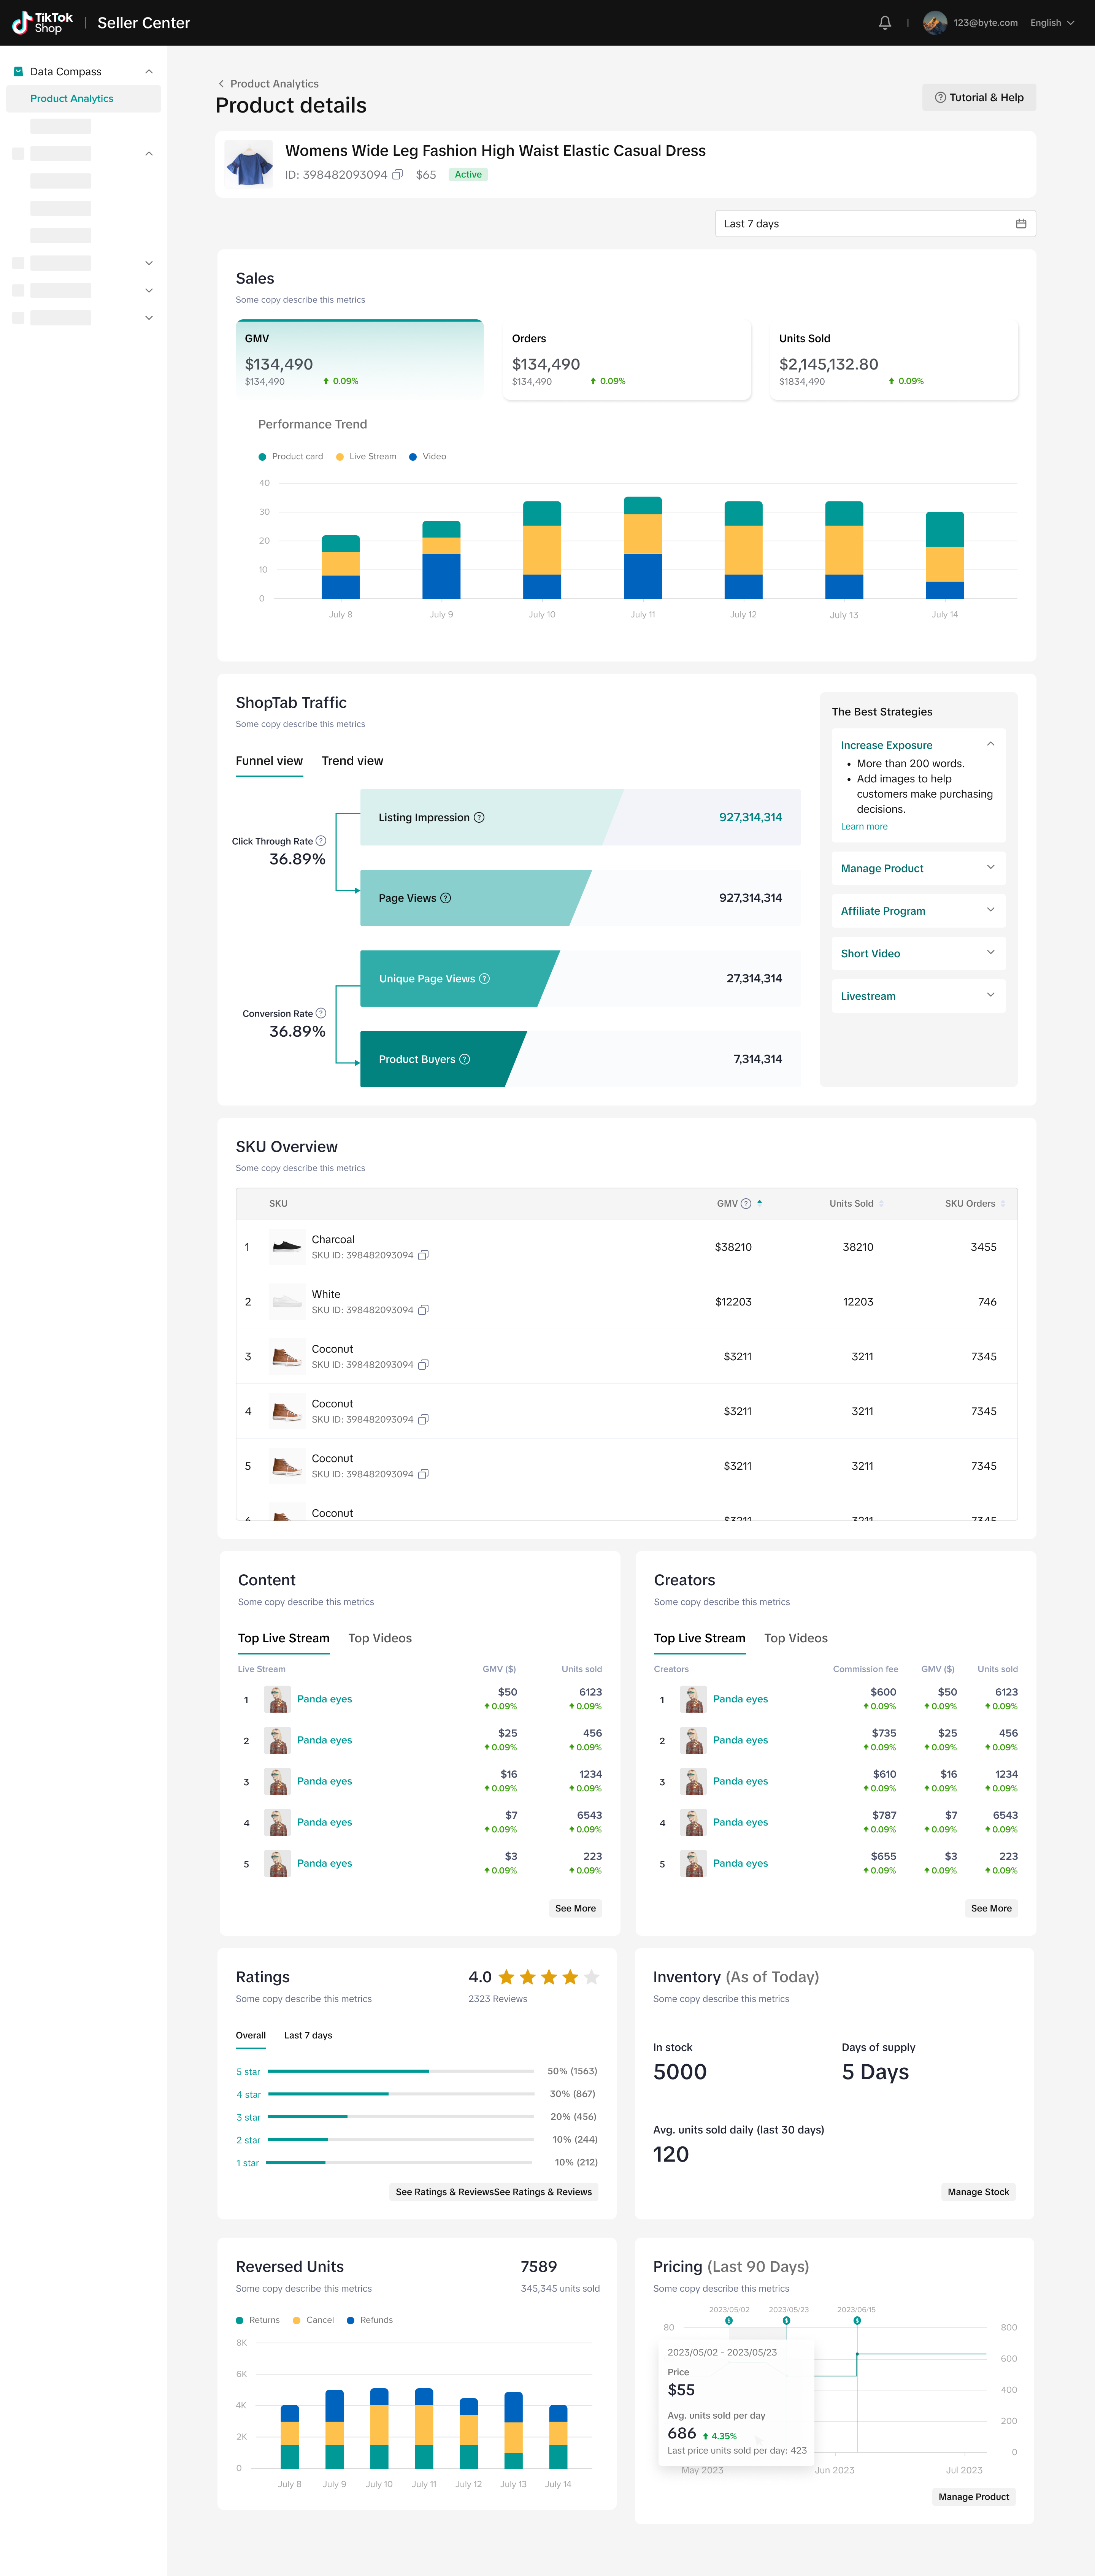
Task: Expand the Manage Product strategy
Action: [x=917, y=868]
